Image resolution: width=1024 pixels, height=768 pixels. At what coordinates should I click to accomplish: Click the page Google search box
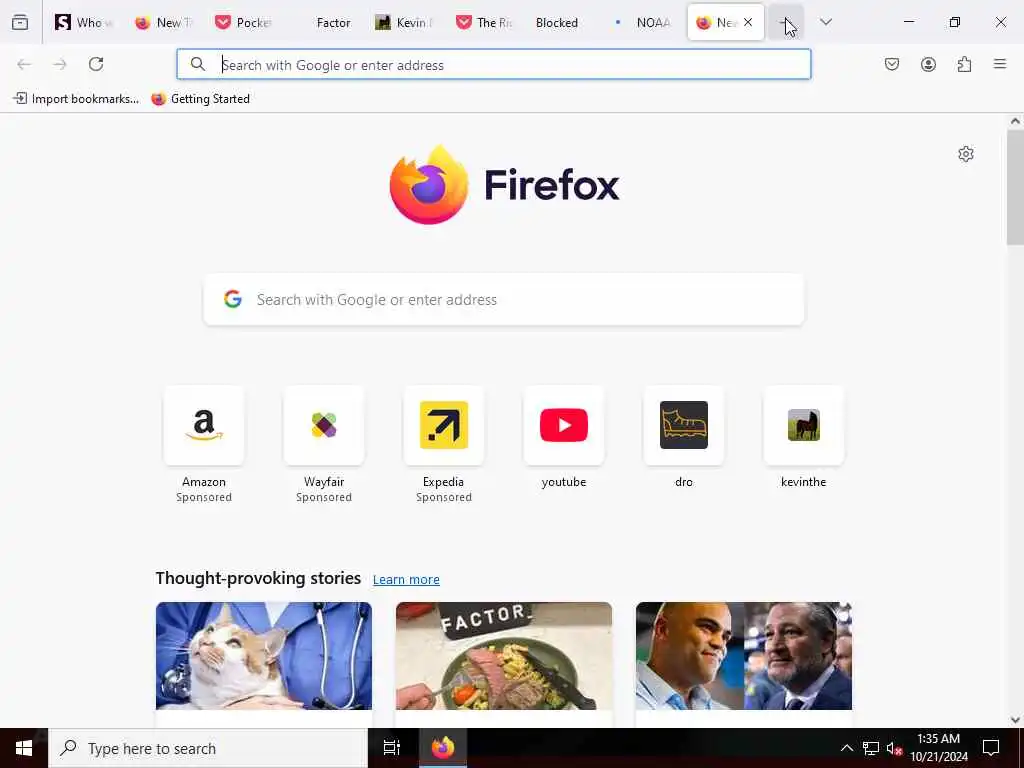click(x=504, y=300)
